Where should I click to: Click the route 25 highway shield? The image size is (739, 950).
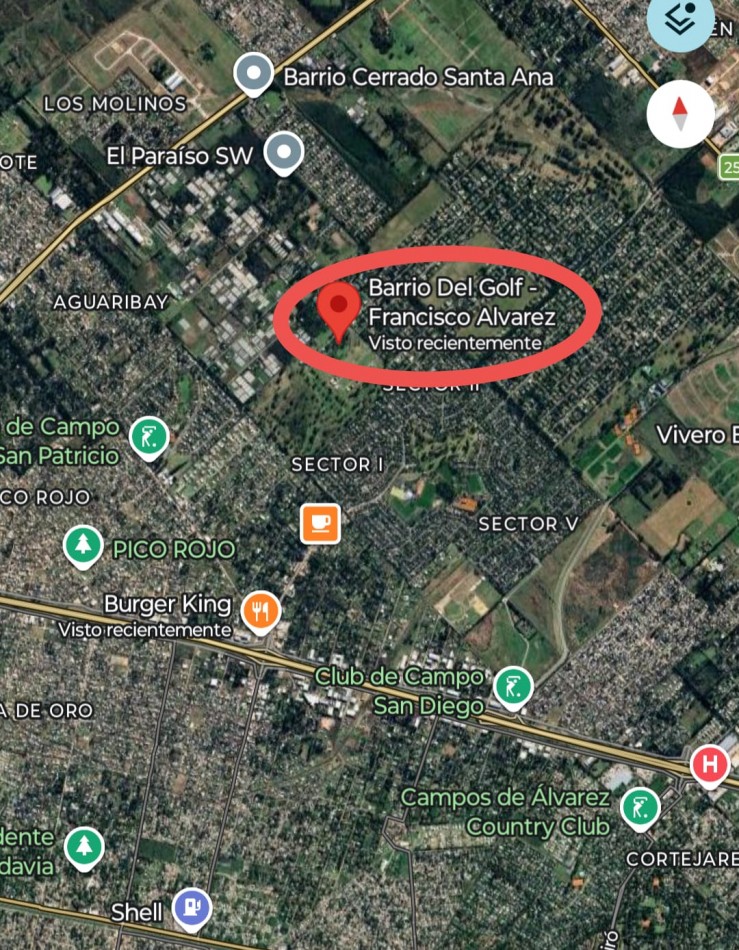point(729,167)
